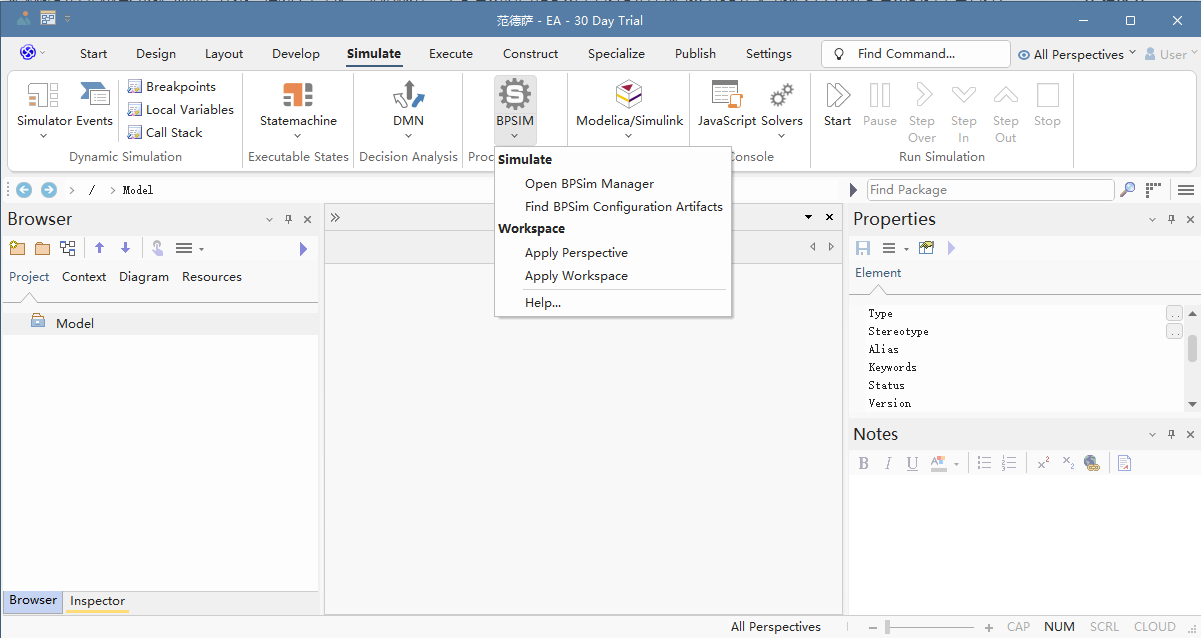Click Find BPSim Configuration Artifacts
The height and width of the screenshot is (638, 1201).
click(x=624, y=207)
